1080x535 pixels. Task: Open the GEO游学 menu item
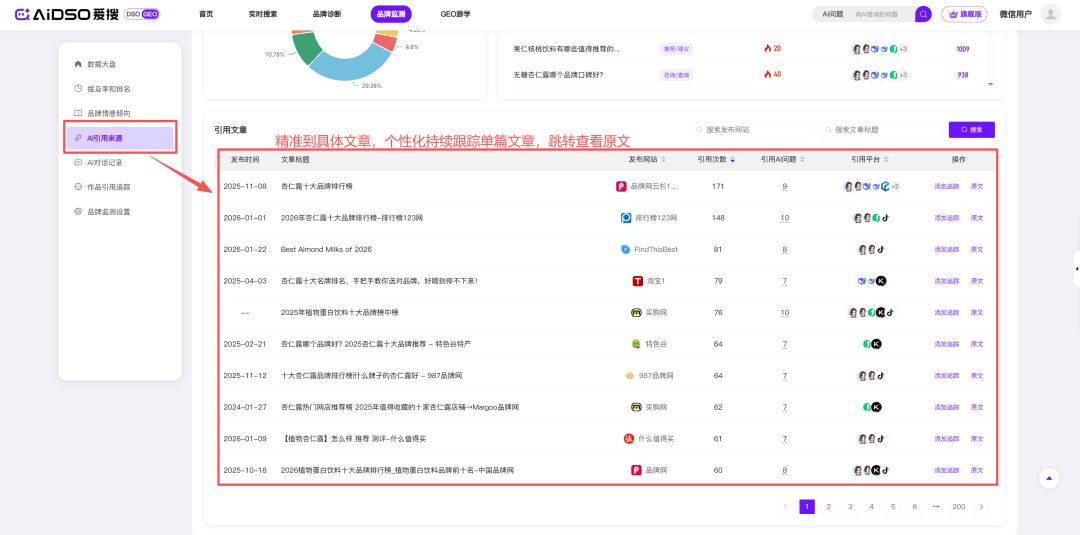coord(455,14)
